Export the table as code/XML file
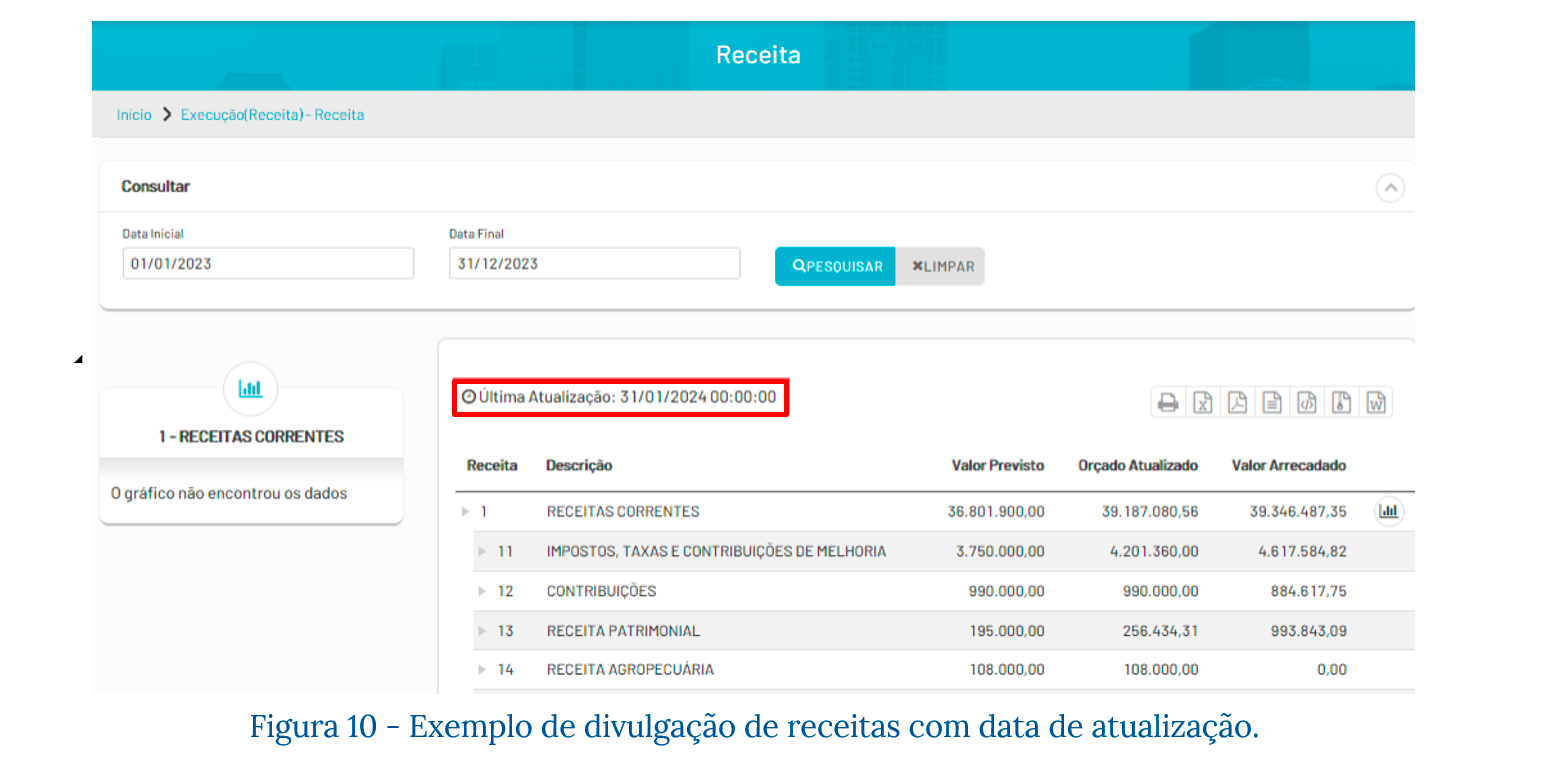1549x777 pixels. click(x=1306, y=403)
